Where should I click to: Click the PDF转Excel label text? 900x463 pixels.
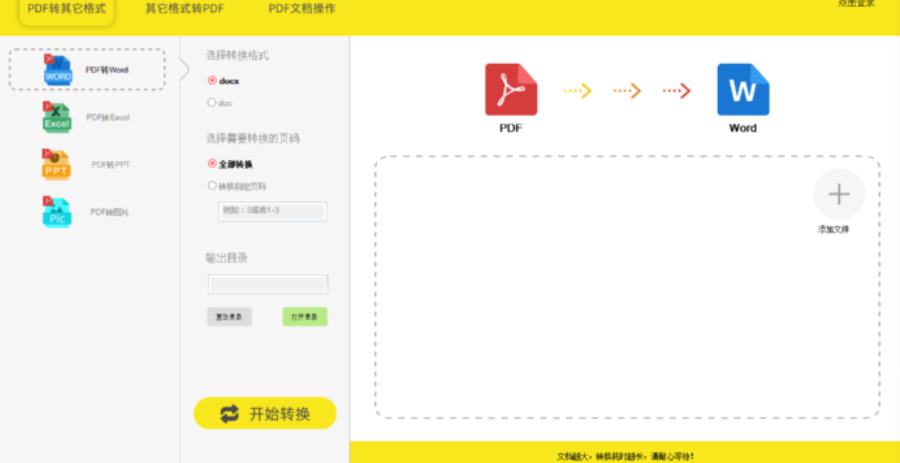click(x=108, y=118)
